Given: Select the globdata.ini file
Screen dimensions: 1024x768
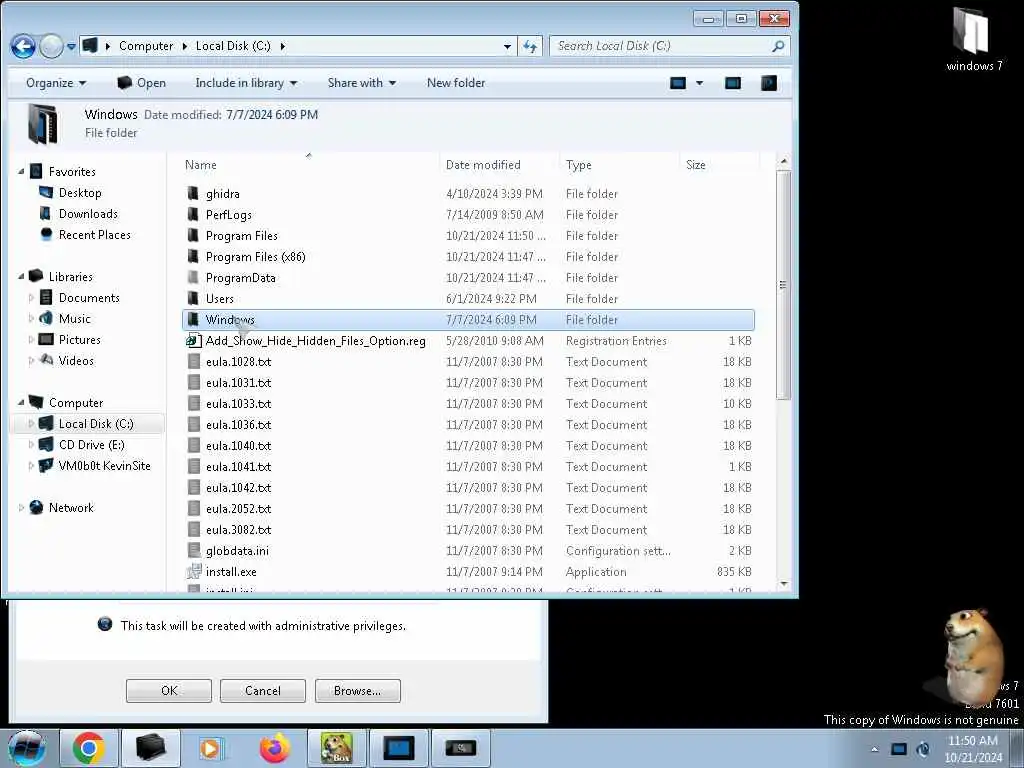Looking at the screenshot, I should coord(468,551).
